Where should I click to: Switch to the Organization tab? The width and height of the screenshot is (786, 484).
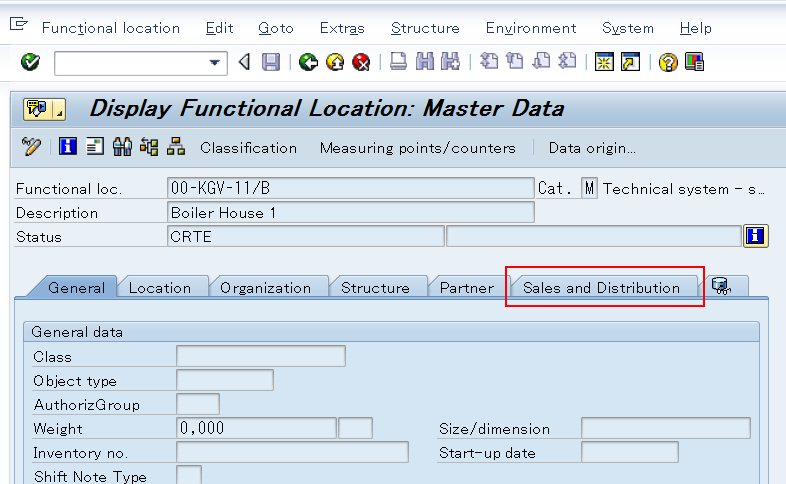click(266, 288)
